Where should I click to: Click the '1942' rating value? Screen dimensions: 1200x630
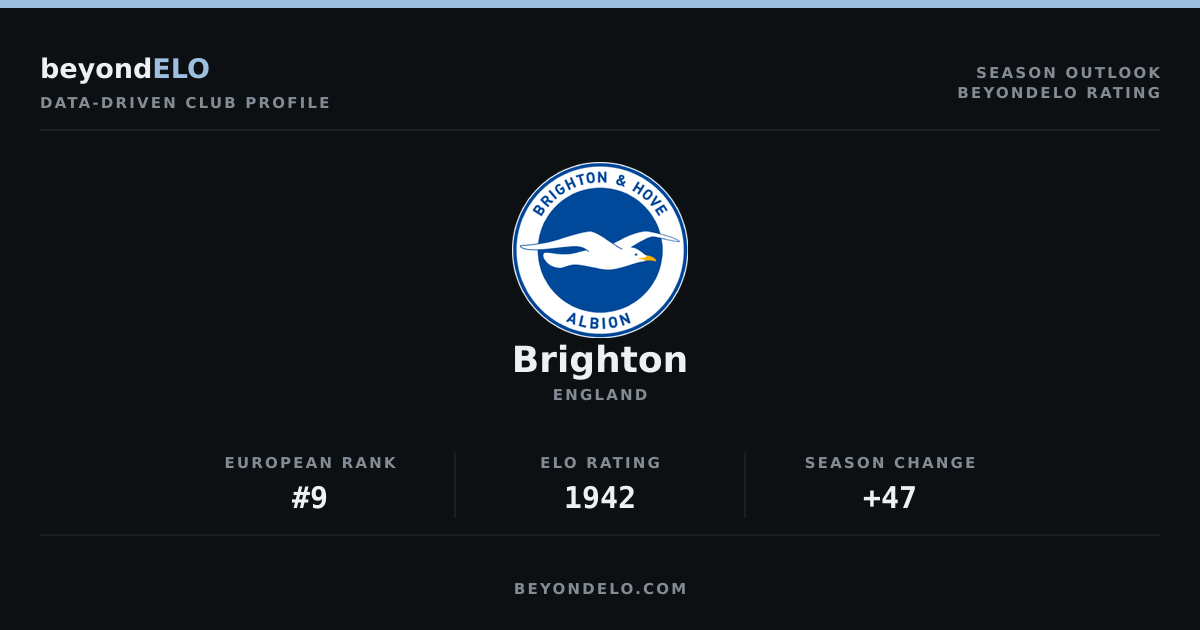(600, 498)
